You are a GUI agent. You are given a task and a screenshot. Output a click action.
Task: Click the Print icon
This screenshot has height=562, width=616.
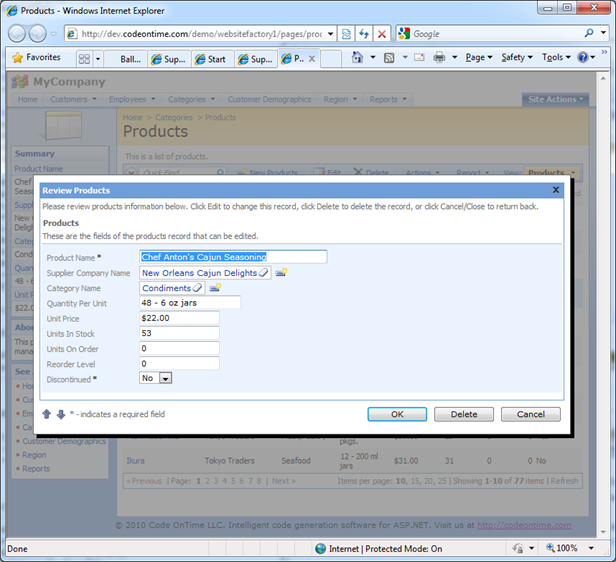(x=439, y=58)
